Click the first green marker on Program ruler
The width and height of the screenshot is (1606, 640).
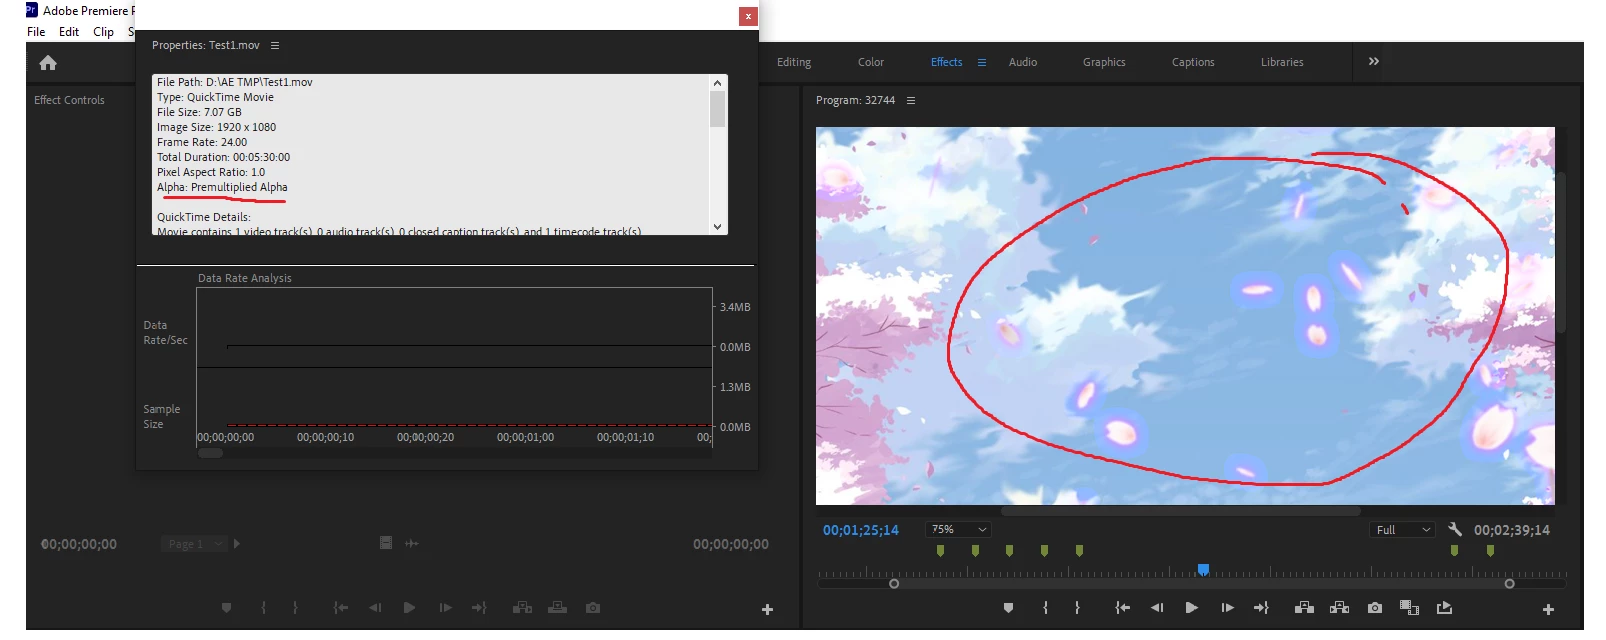[940, 551]
